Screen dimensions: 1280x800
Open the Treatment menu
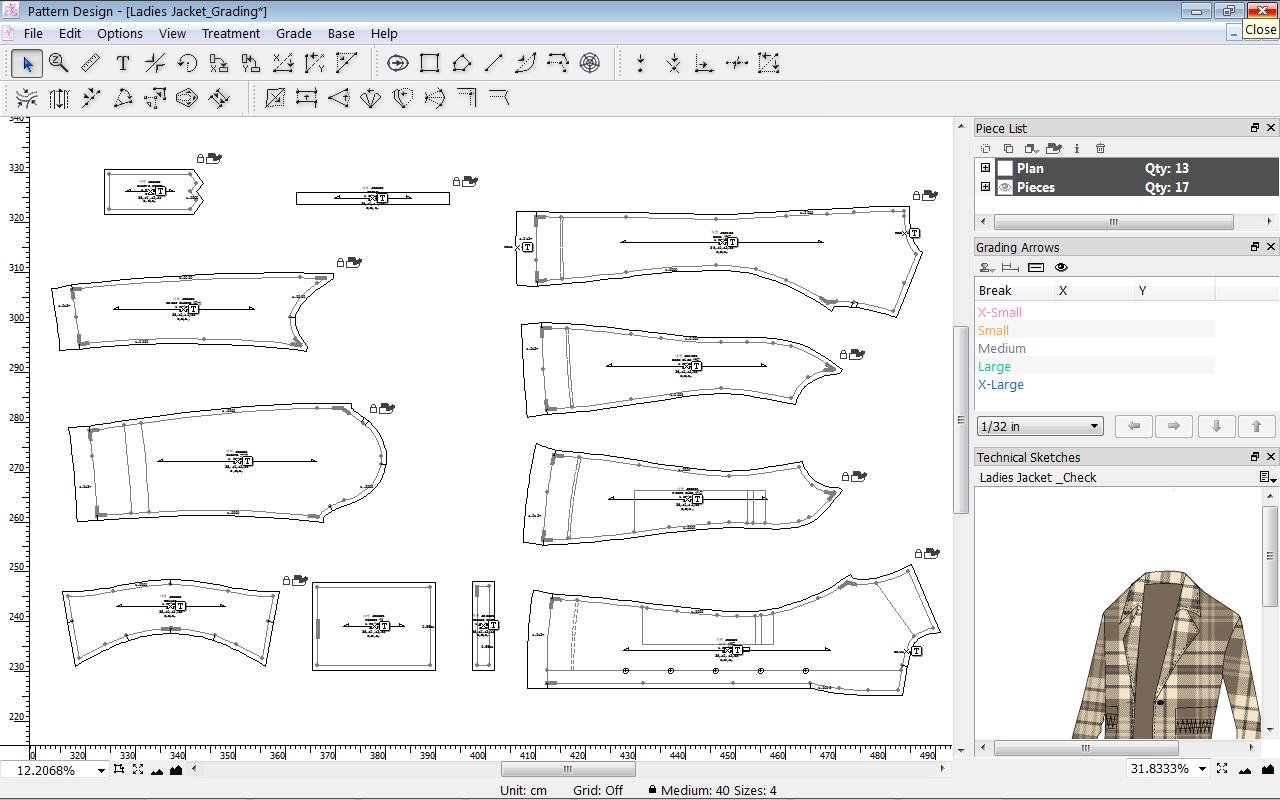pos(230,33)
